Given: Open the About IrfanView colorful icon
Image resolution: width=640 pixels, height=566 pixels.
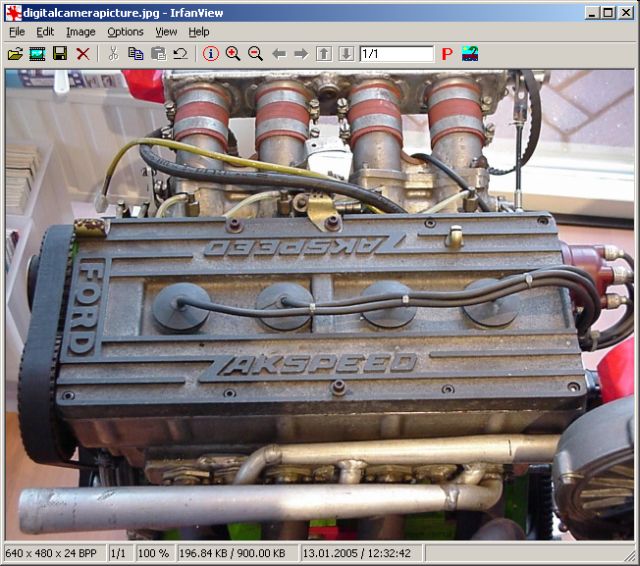Looking at the screenshot, I should (x=470, y=54).
